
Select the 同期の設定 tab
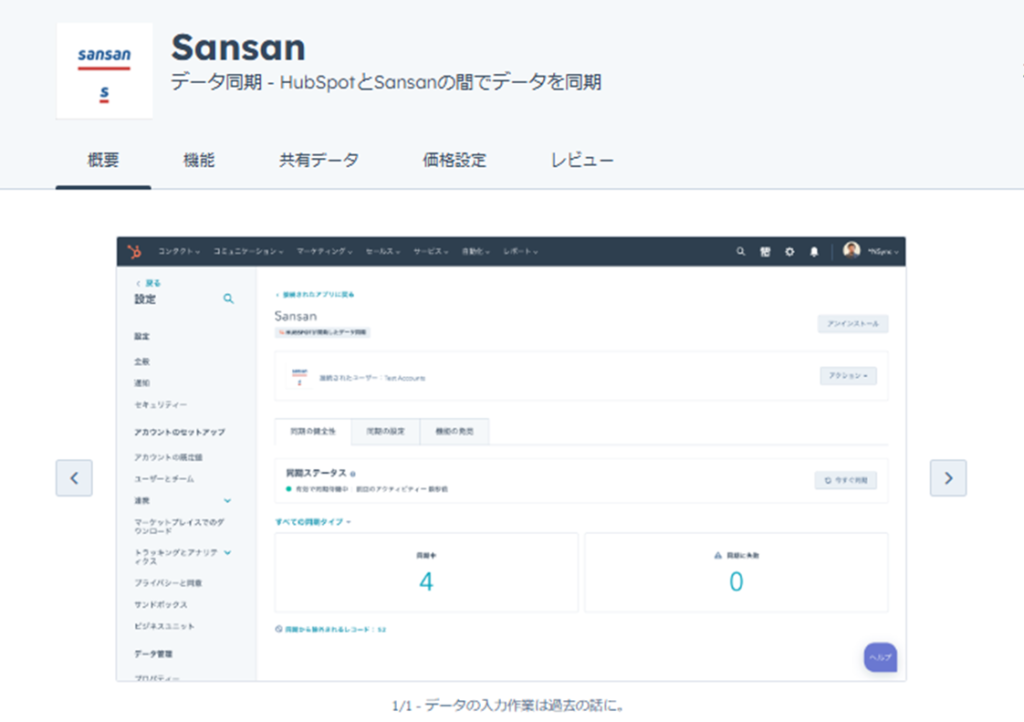click(x=385, y=431)
